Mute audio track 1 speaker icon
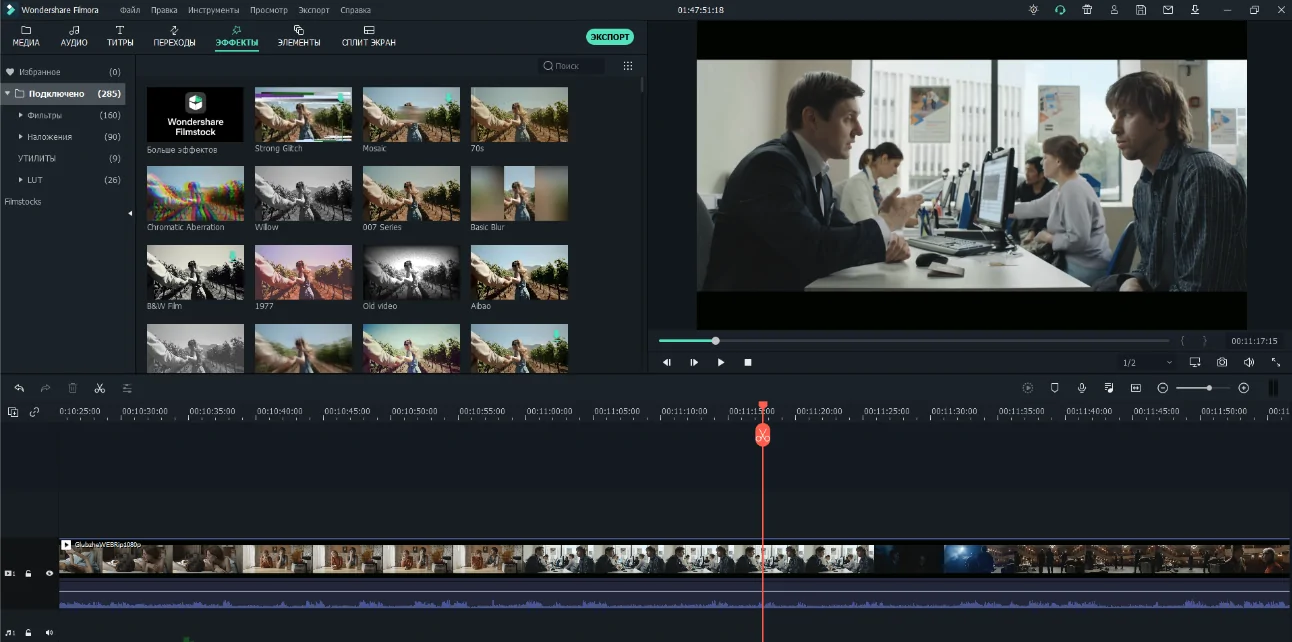This screenshot has width=1292, height=642. coord(49,632)
